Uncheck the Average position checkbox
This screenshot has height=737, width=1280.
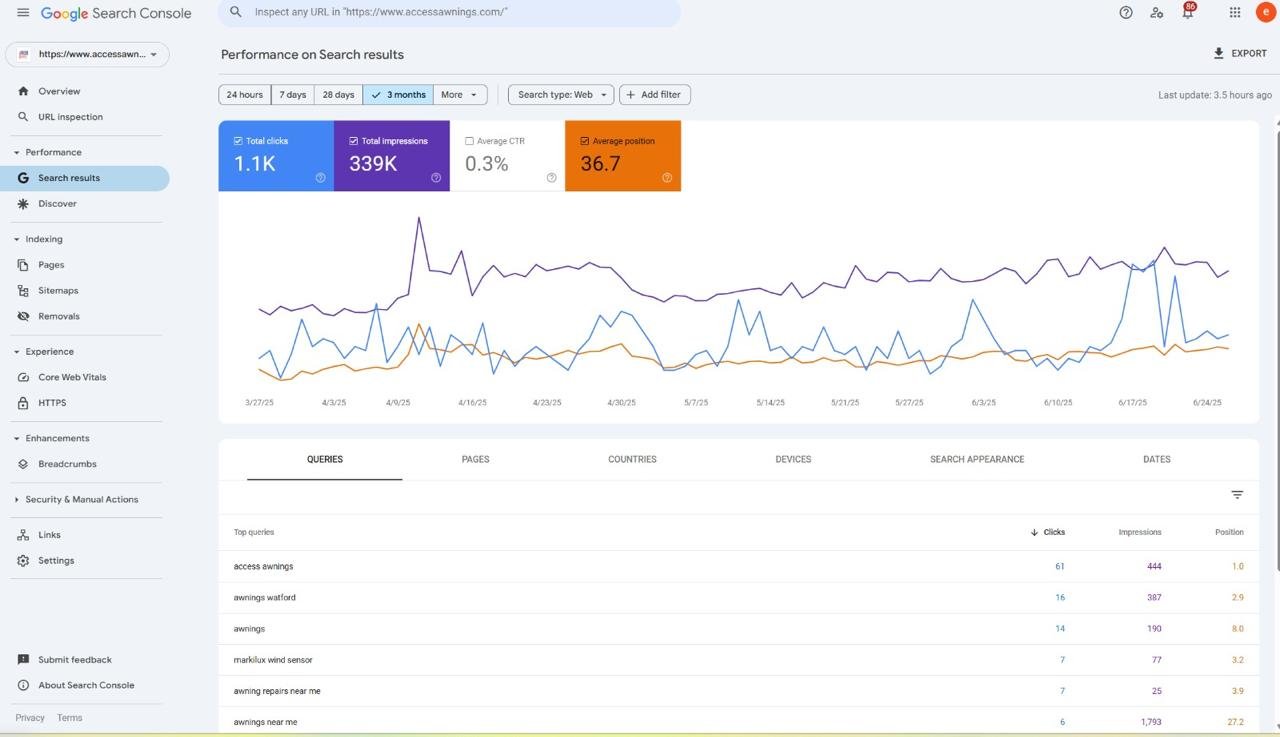click(585, 141)
